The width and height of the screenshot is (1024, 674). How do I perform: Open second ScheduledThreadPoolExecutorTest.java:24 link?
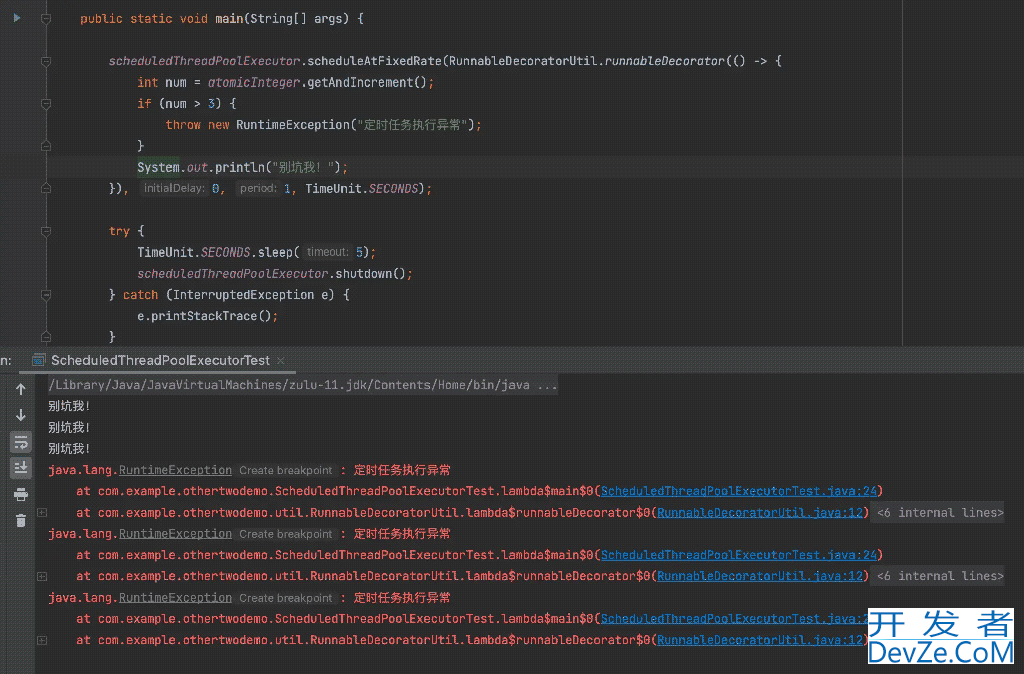tap(739, 555)
